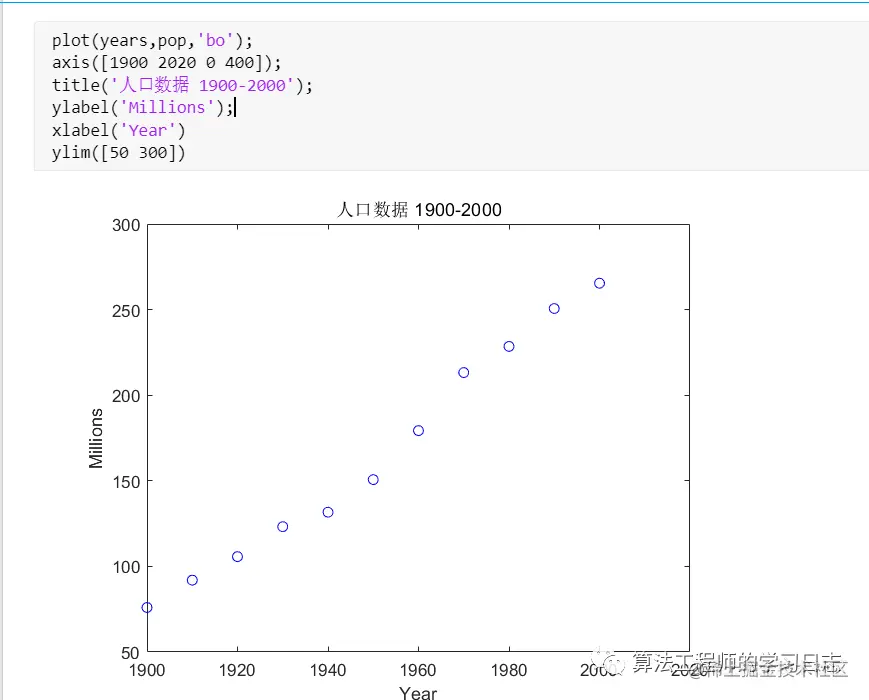Select the data point at year 1910

click(192, 580)
